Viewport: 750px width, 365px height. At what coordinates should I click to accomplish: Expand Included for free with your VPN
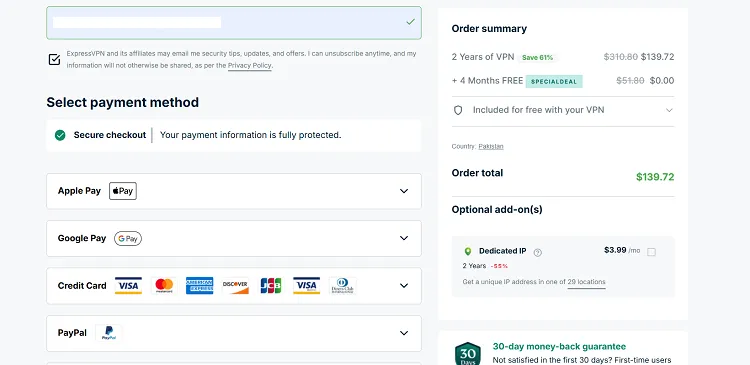pos(563,110)
